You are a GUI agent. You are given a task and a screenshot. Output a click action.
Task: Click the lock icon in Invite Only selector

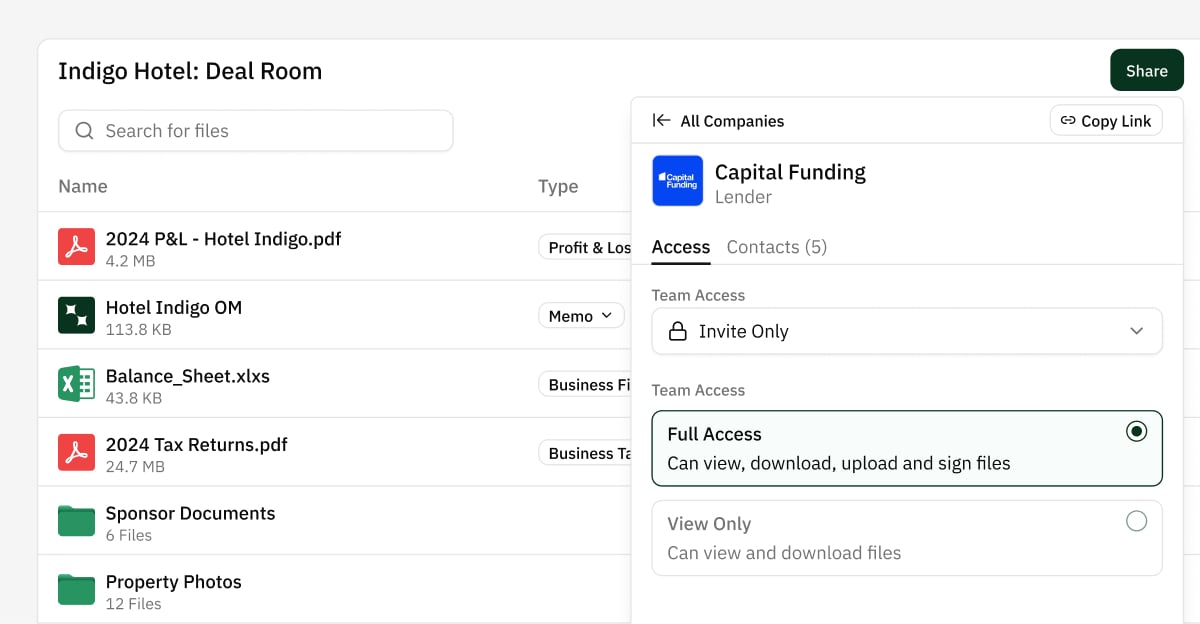click(678, 331)
